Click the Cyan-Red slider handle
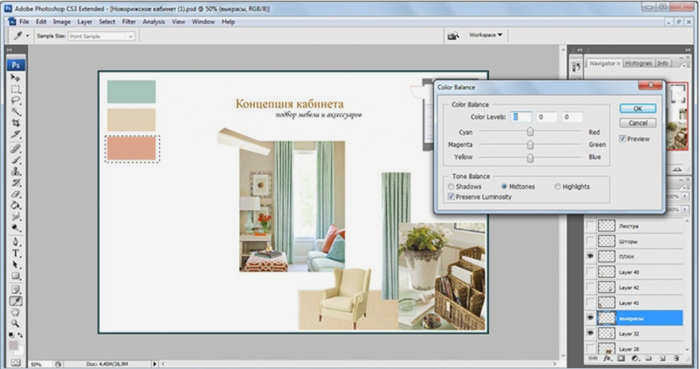The image size is (700, 369). (530, 132)
